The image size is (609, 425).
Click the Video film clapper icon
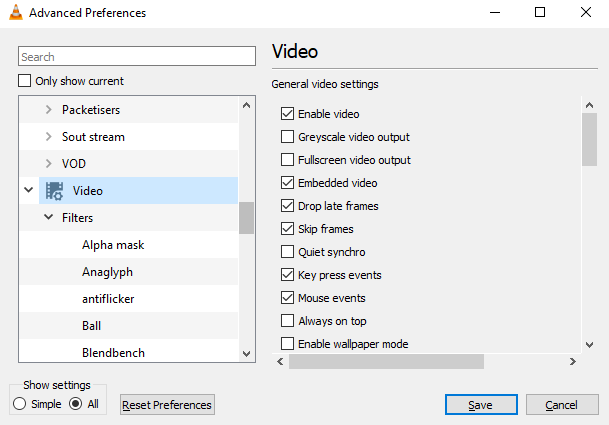point(55,190)
